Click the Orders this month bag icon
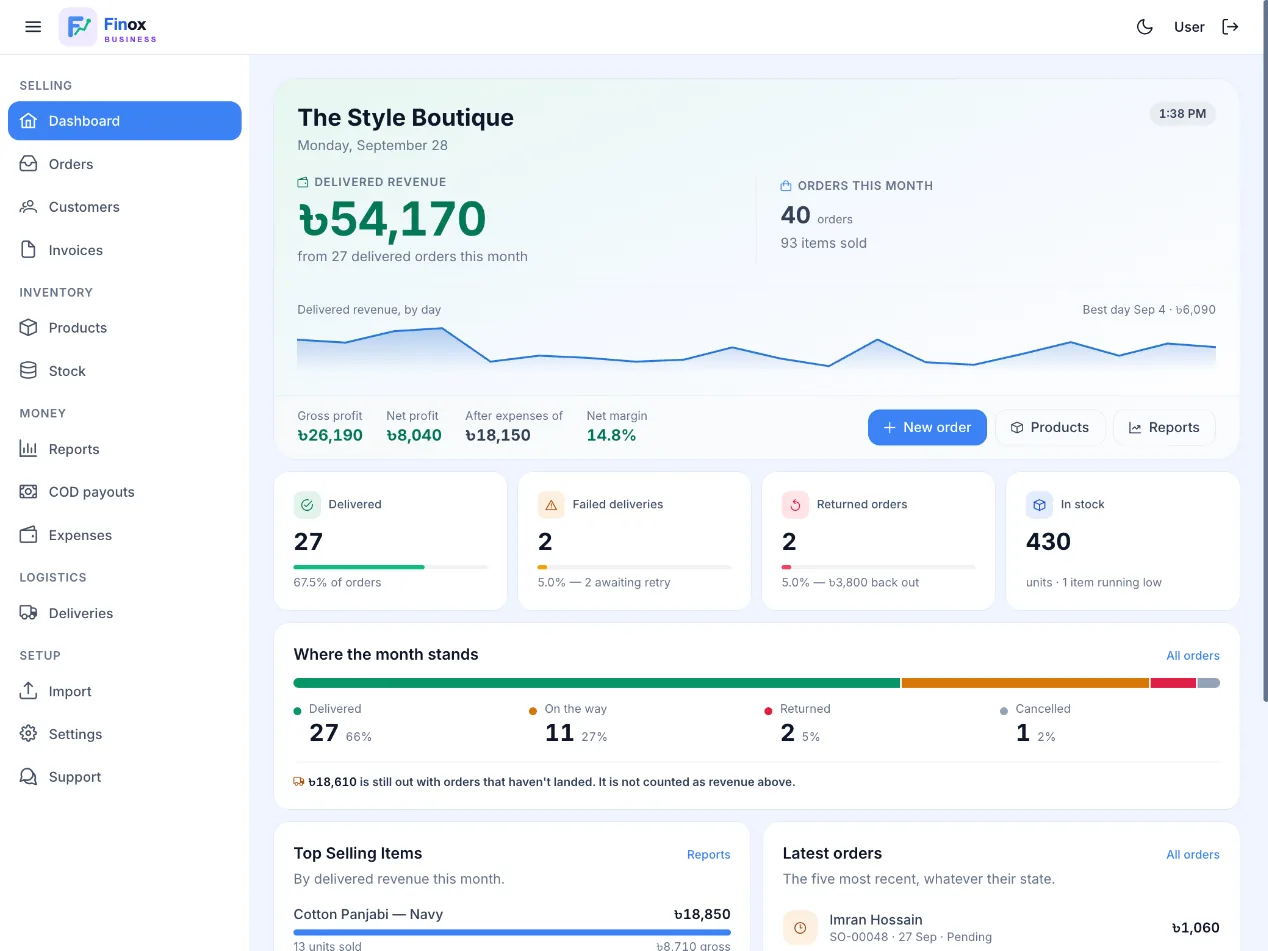Viewport: 1268px width, 951px height. 786,186
